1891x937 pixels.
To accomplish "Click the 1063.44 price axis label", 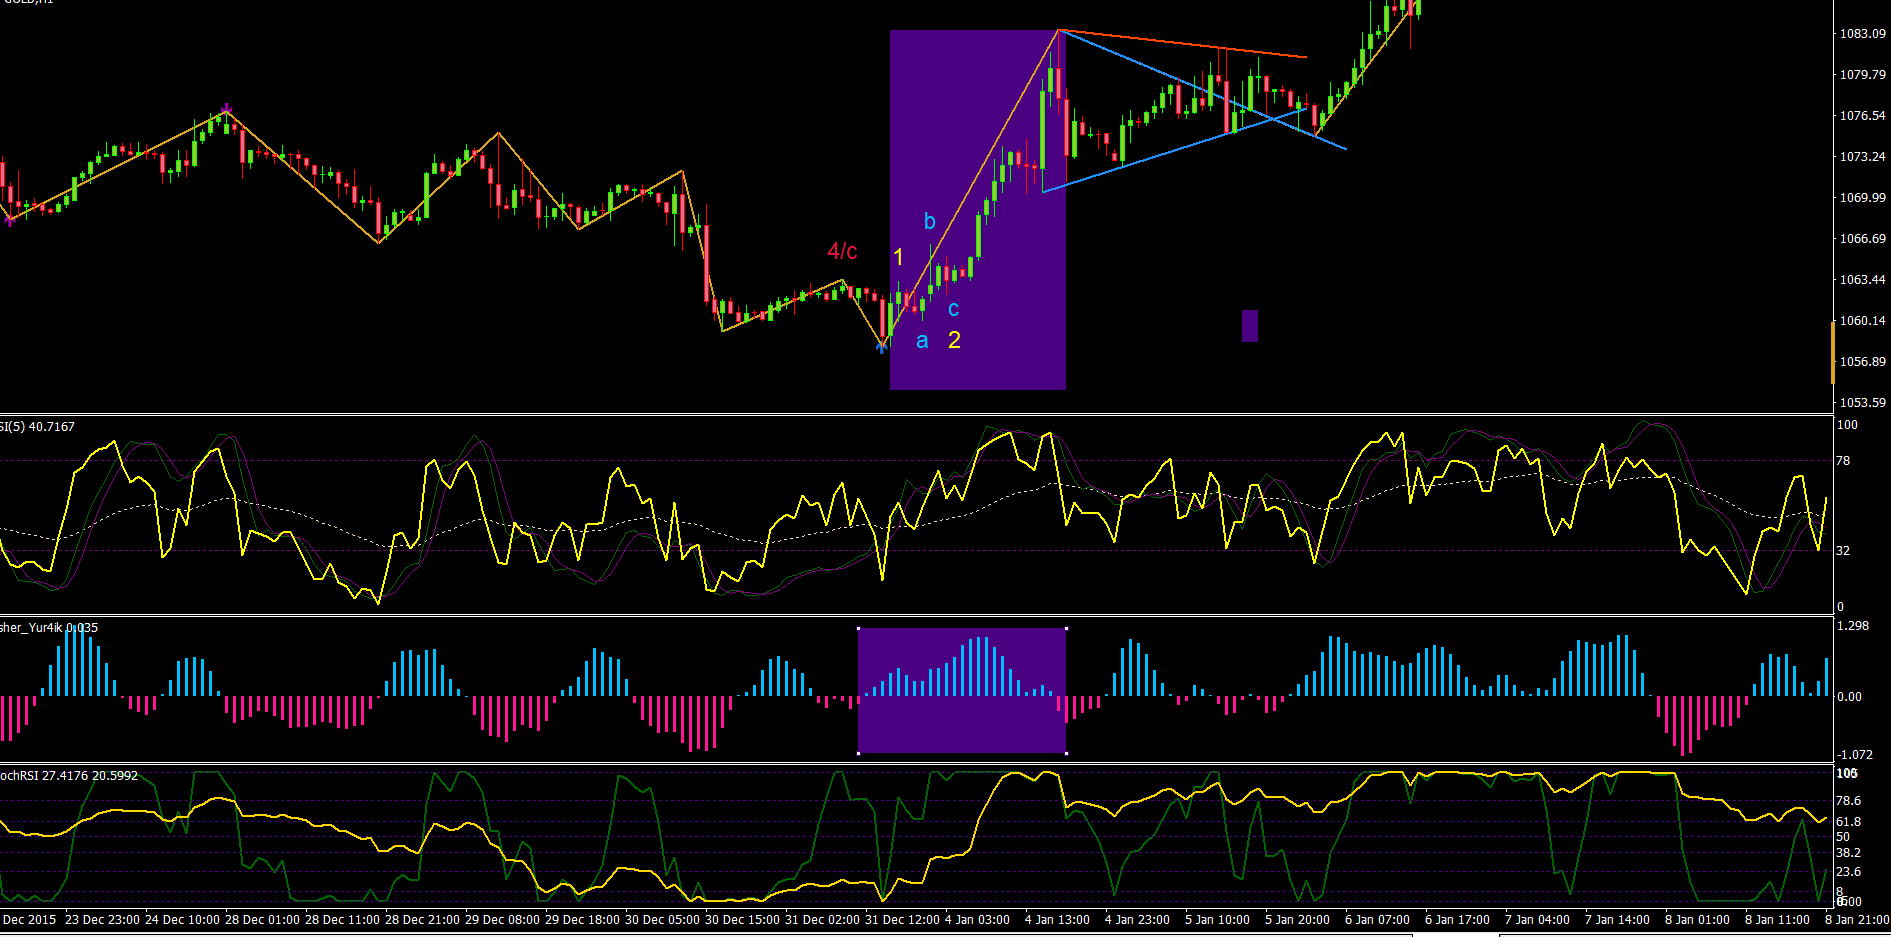I will [x=1863, y=280].
